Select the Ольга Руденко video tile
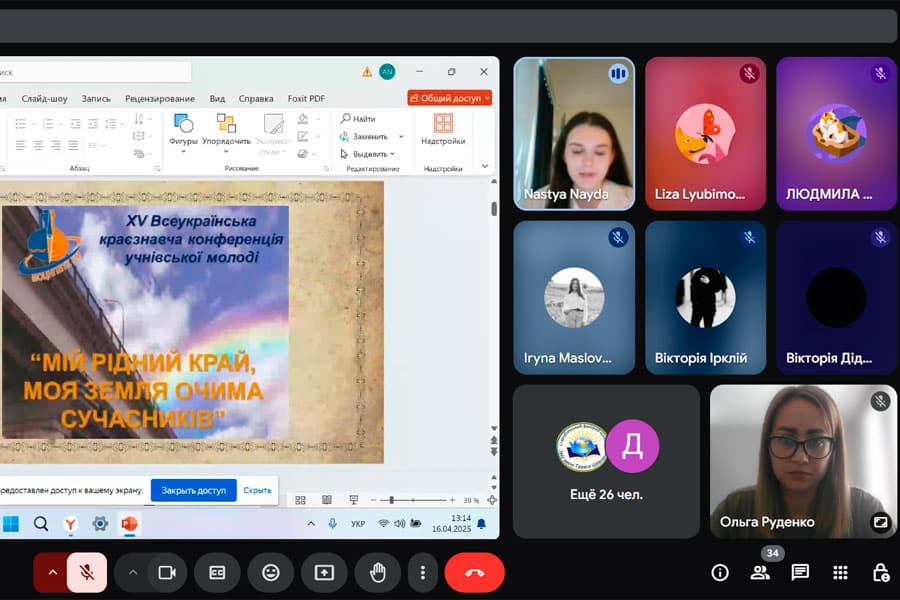 pyautogui.click(x=804, y=461)
